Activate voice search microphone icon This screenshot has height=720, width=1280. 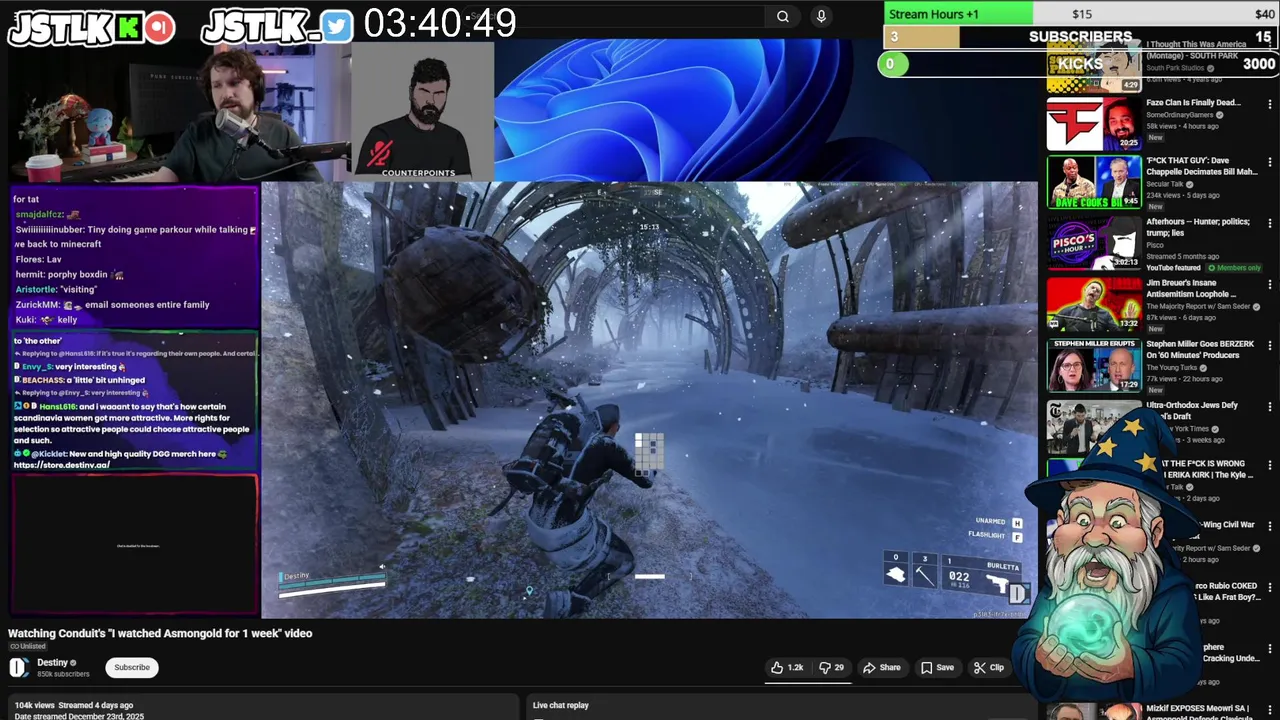821,16
